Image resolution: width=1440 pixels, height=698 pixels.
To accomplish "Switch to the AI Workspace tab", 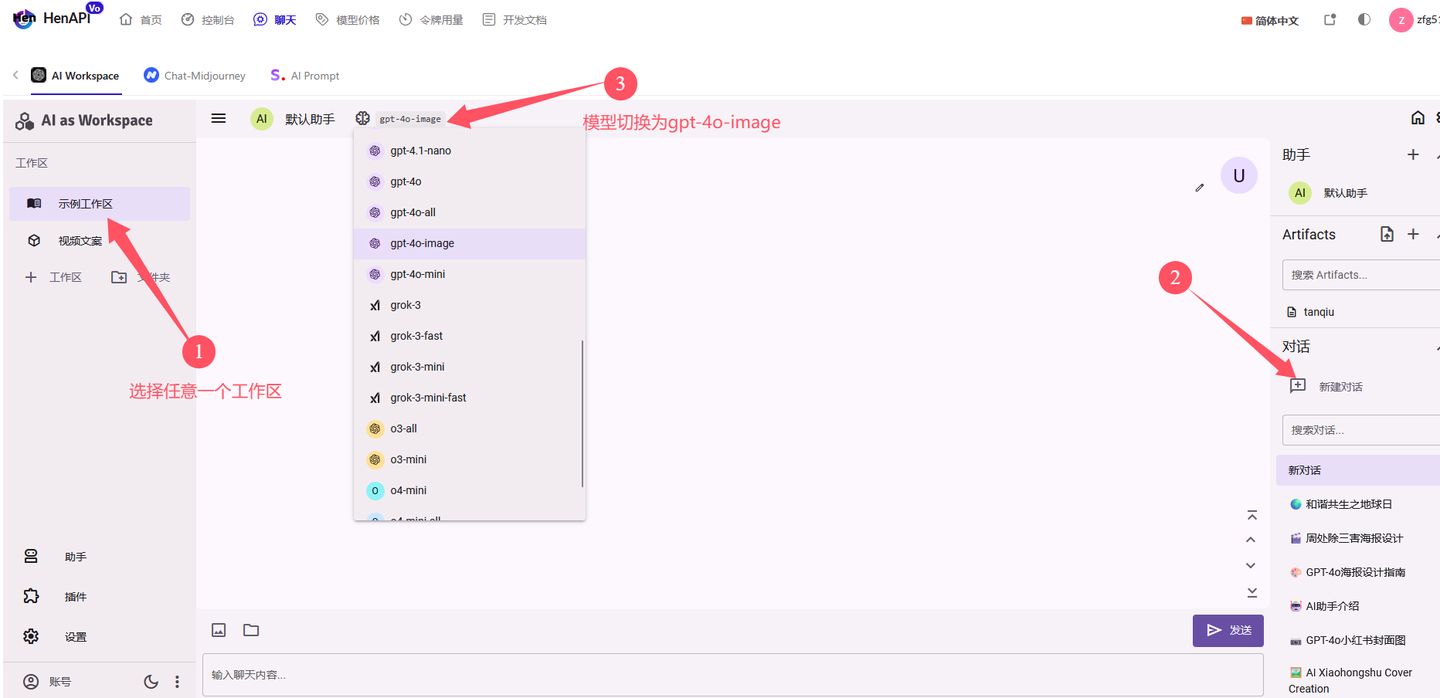I will (75, 75).
